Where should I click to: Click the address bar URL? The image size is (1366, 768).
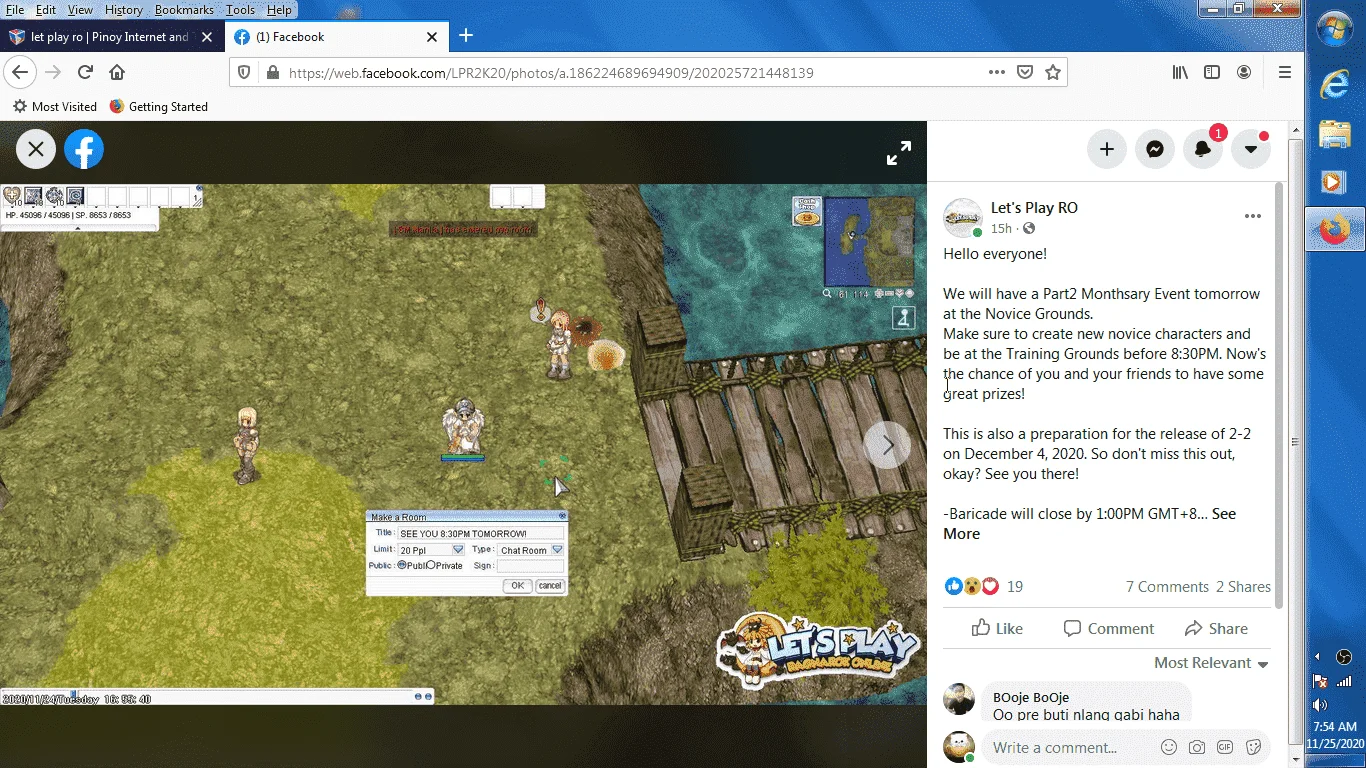point(551,73)
